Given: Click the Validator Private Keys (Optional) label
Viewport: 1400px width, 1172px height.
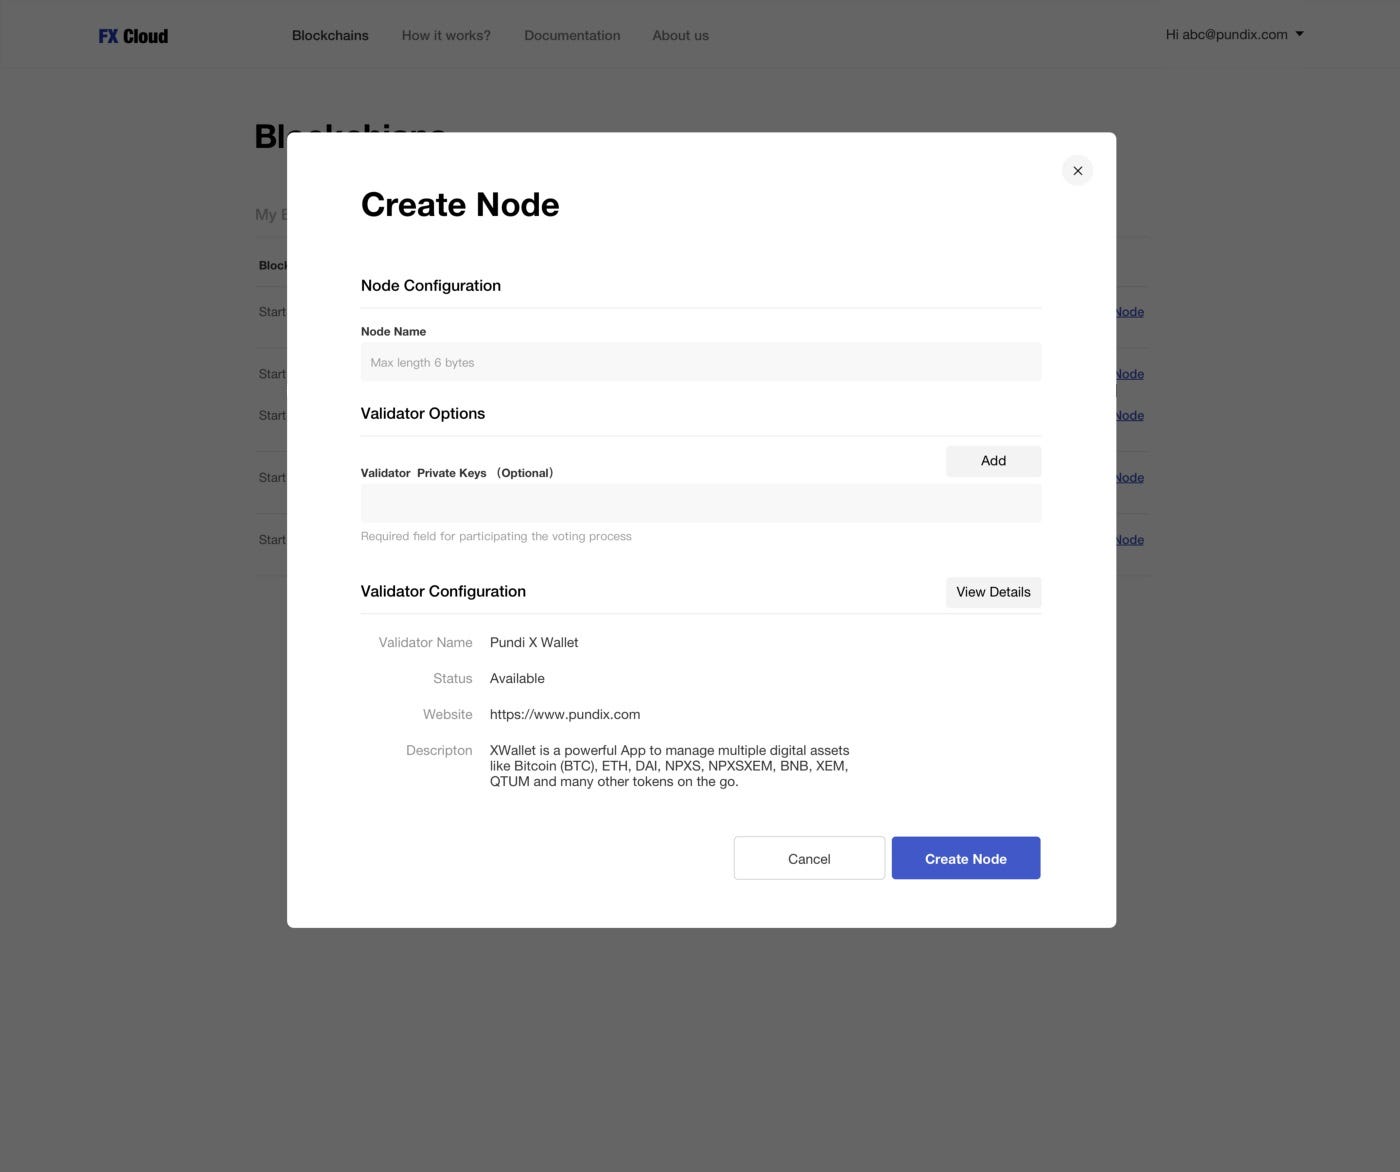Looking at the screenshot, I should tap(457, 473).
